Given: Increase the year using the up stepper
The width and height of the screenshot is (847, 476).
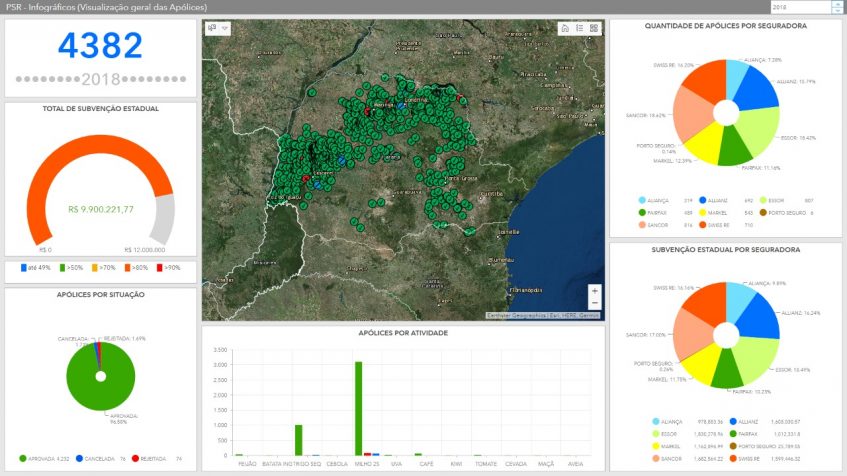Looking at the screenshot, I should [836, 4].
